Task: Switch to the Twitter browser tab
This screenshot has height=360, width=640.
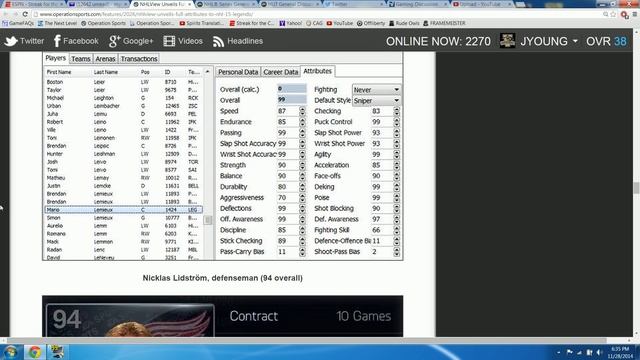Action: pyautogui.click(x=354, y=4)
